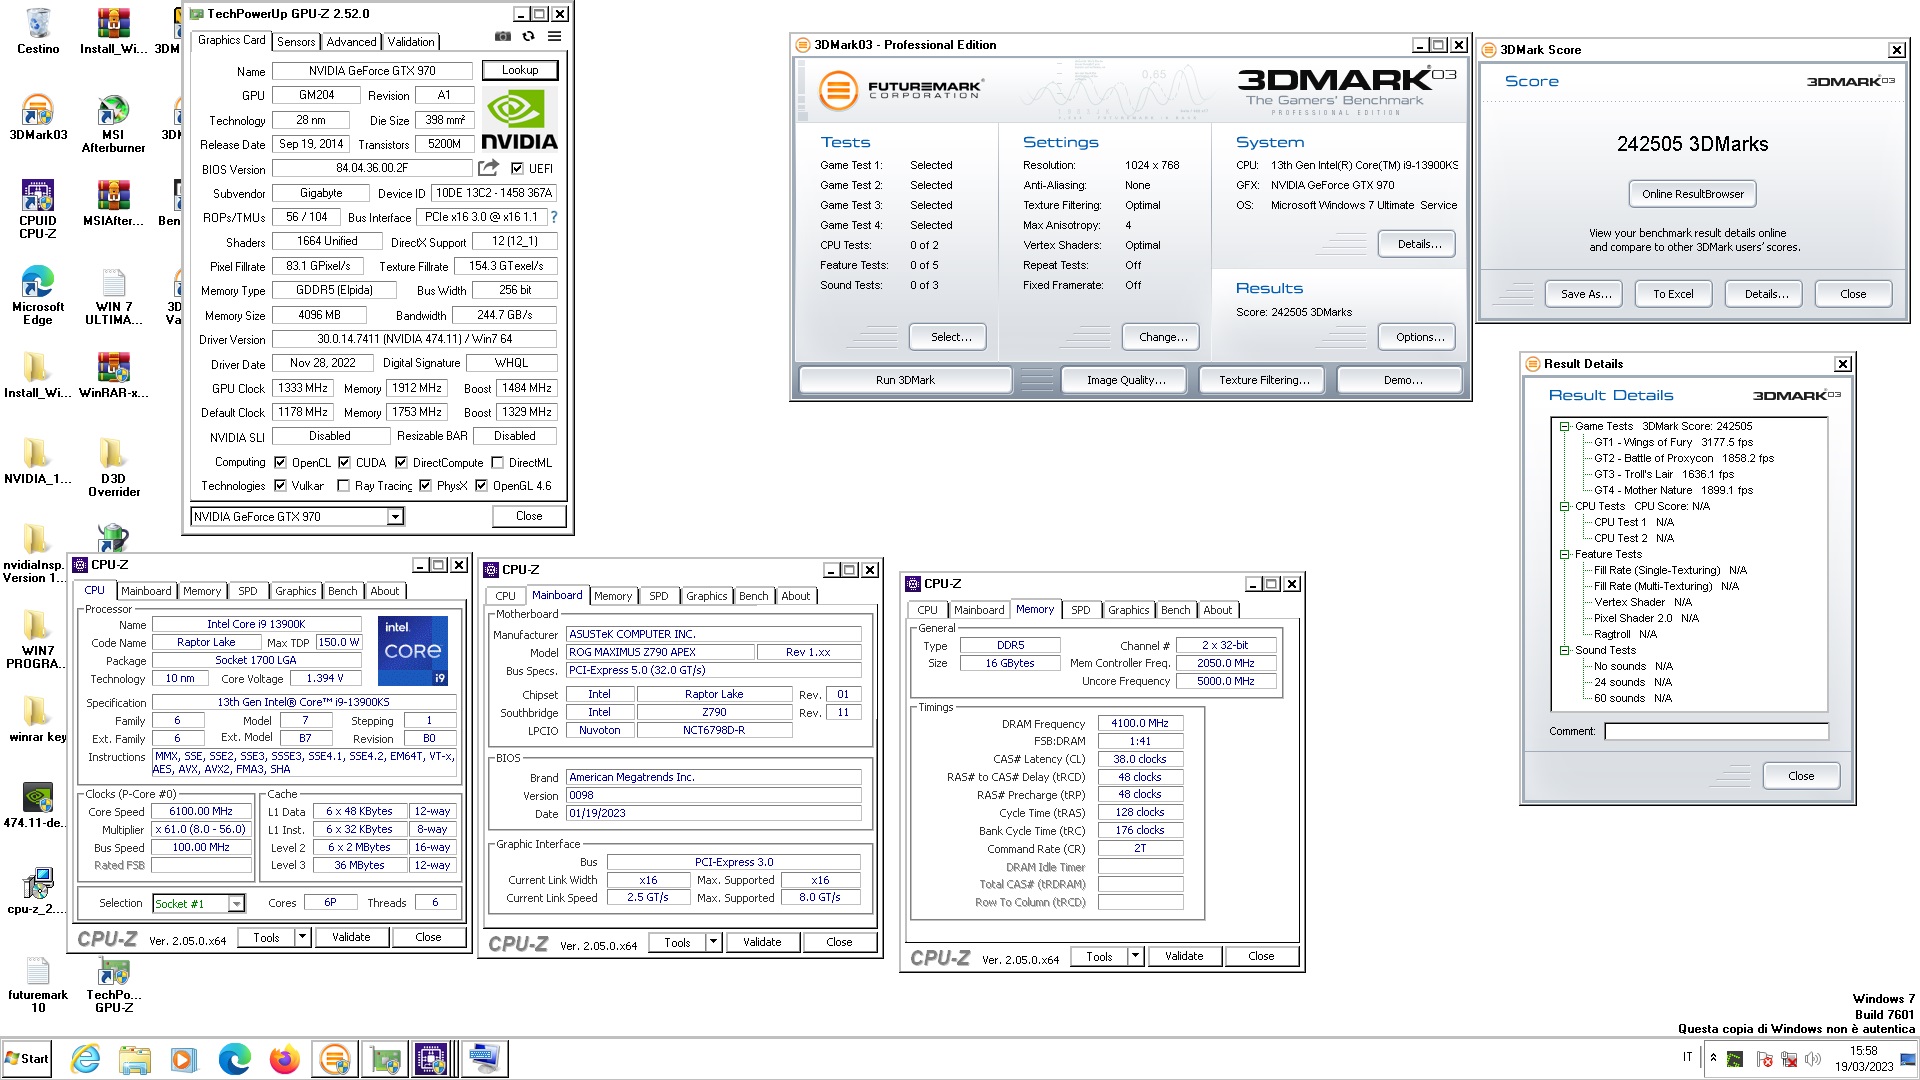Toggle CUDA checkbox
Image resolution: width=1920 pixels, height=1080 pixels.
click(x=344, y=462)
